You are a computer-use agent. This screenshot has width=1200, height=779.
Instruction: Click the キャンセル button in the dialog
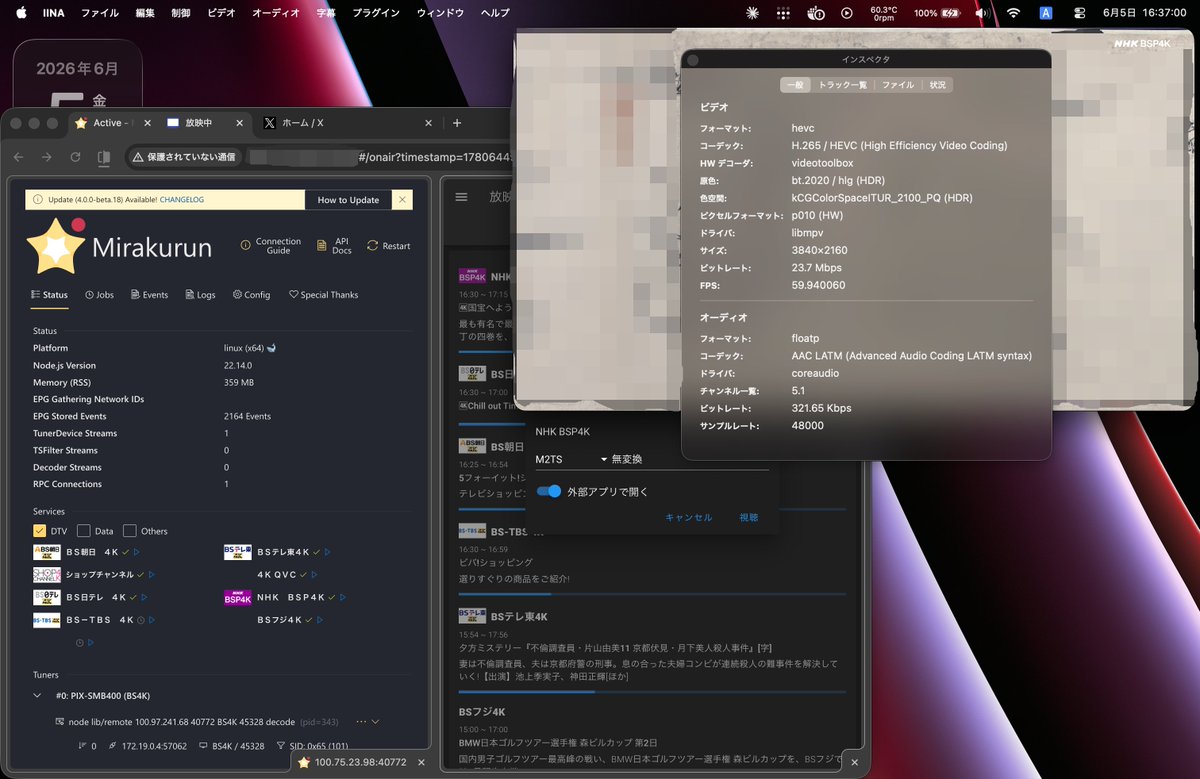point(688,518)
